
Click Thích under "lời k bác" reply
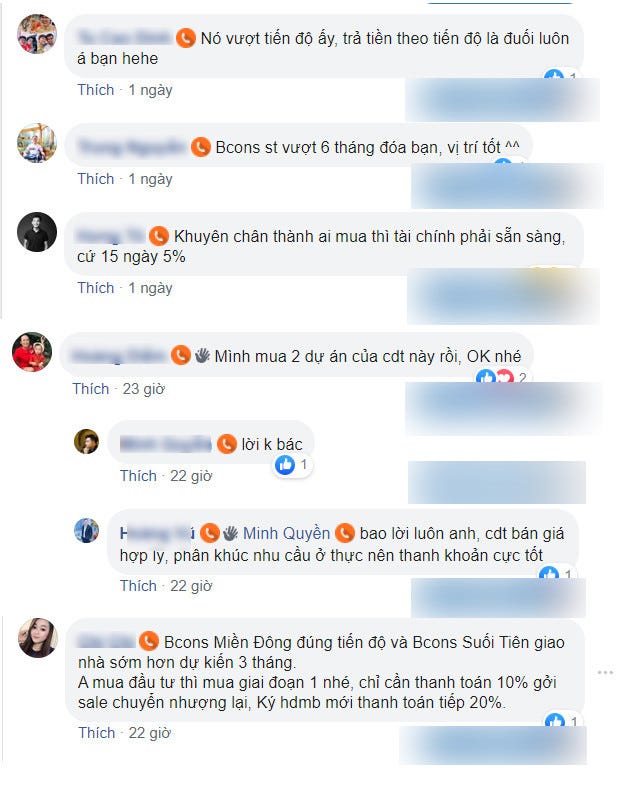click(138, 476)
